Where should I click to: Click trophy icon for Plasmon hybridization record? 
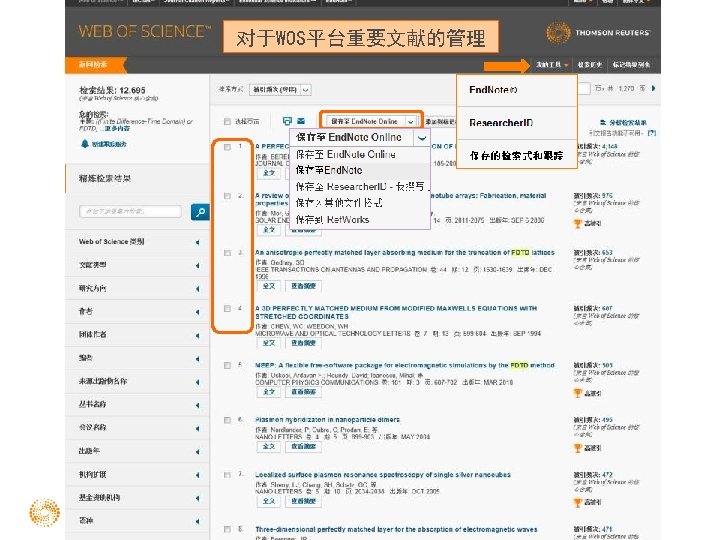[578, 448]
